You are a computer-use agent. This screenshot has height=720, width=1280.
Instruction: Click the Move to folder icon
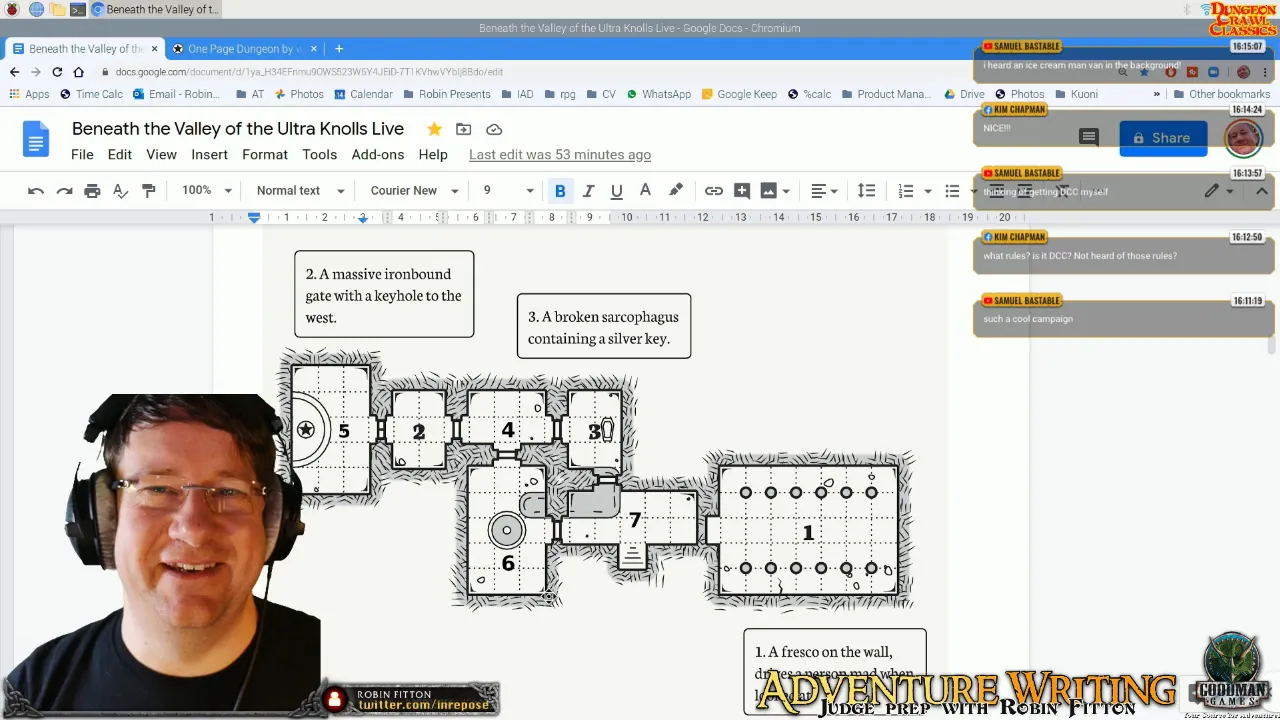tap(464, 129)
